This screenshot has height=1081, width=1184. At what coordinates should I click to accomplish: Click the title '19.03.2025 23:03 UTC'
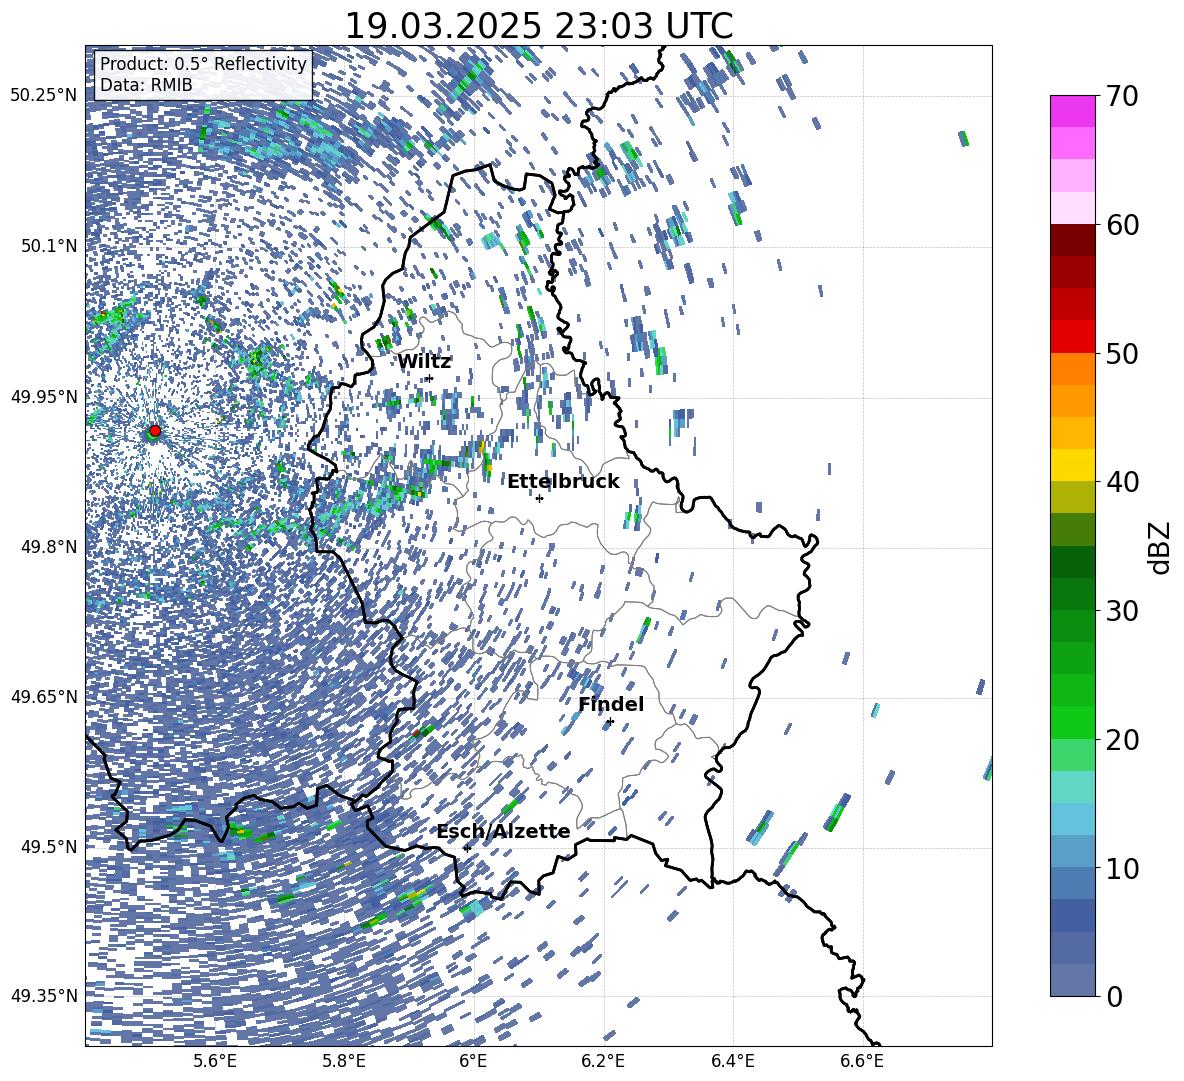[x=538, y=26]
